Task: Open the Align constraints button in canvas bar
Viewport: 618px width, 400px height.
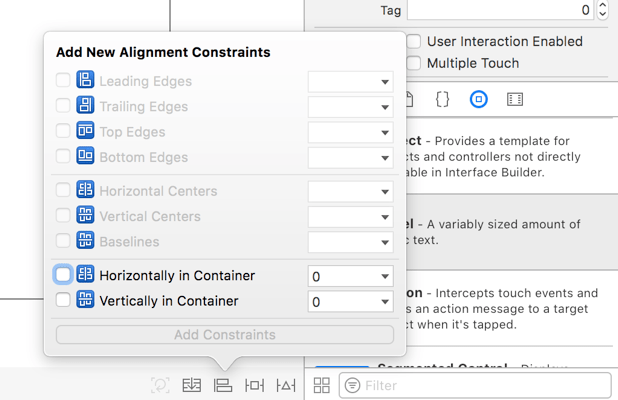Action: click(x=223, y=385)
